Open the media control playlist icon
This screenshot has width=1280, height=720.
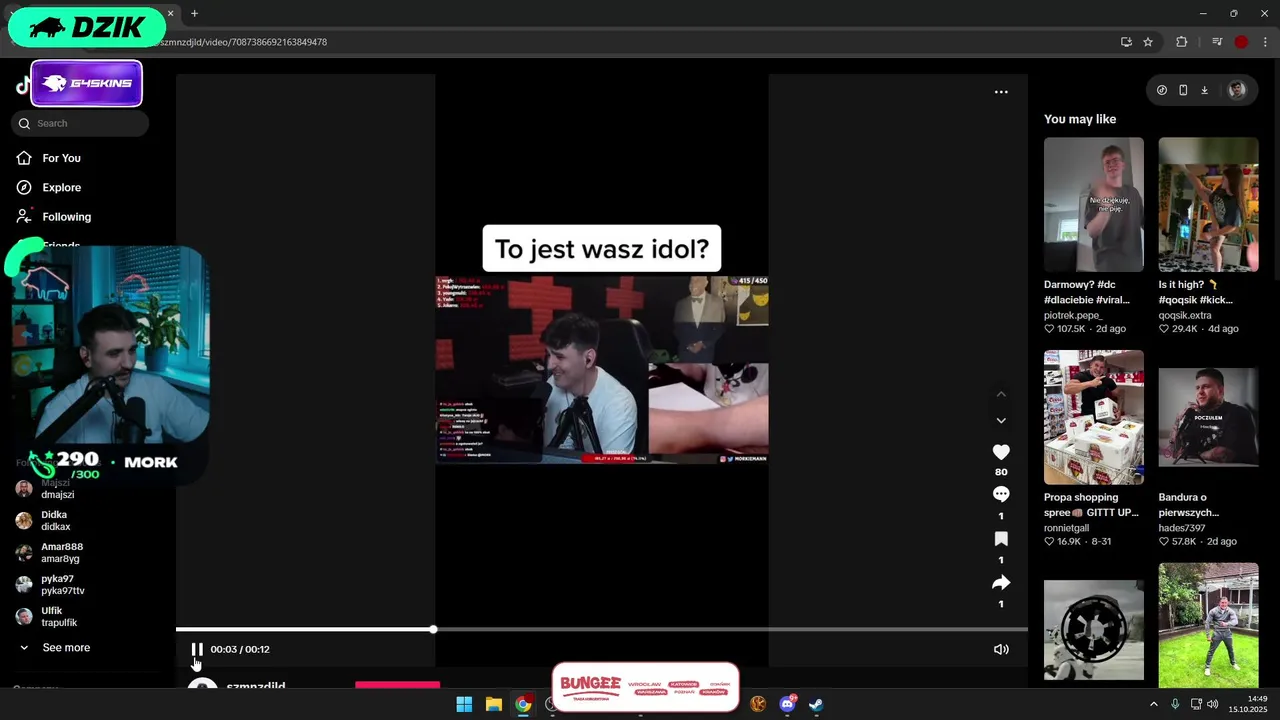point(1217,42)
